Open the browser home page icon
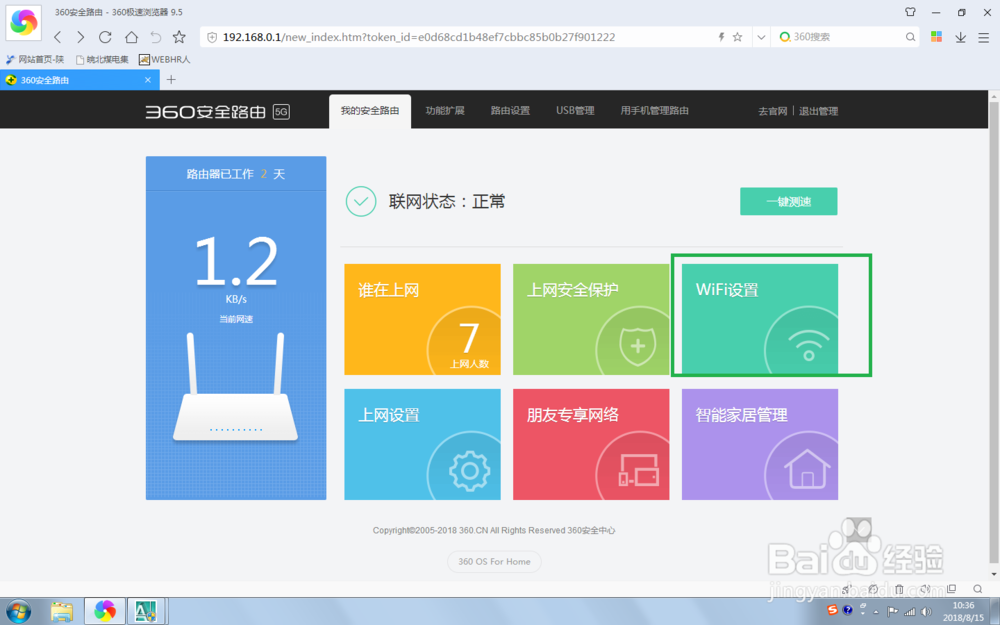Viewport: 1000px width, 625px height. (x=131, y=37)
